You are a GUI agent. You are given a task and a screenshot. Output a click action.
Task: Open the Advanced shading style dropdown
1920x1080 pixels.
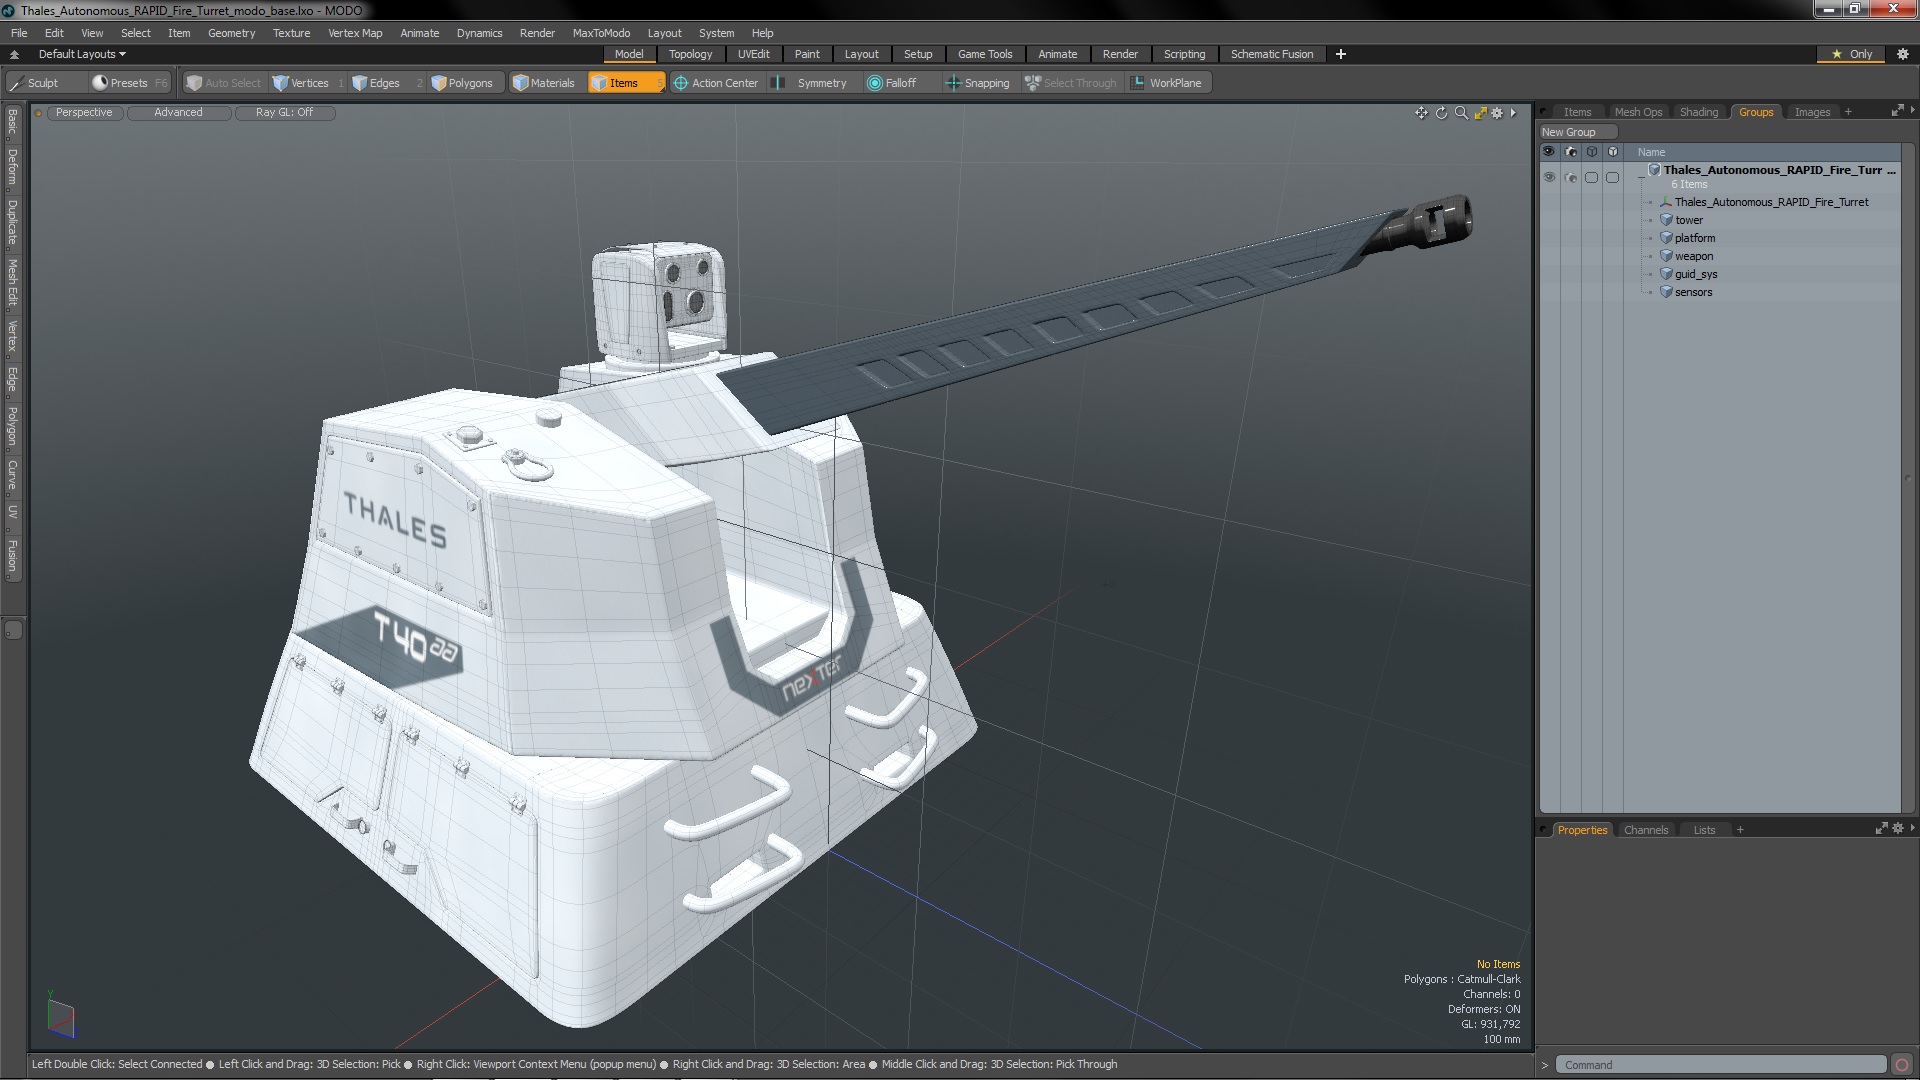[x=178, y=113]
